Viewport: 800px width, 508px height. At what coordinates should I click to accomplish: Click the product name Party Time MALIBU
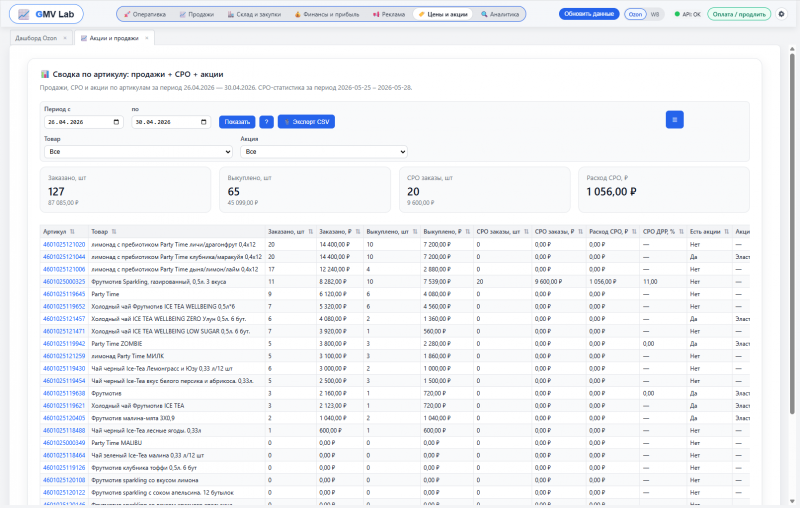pos(116,443)
